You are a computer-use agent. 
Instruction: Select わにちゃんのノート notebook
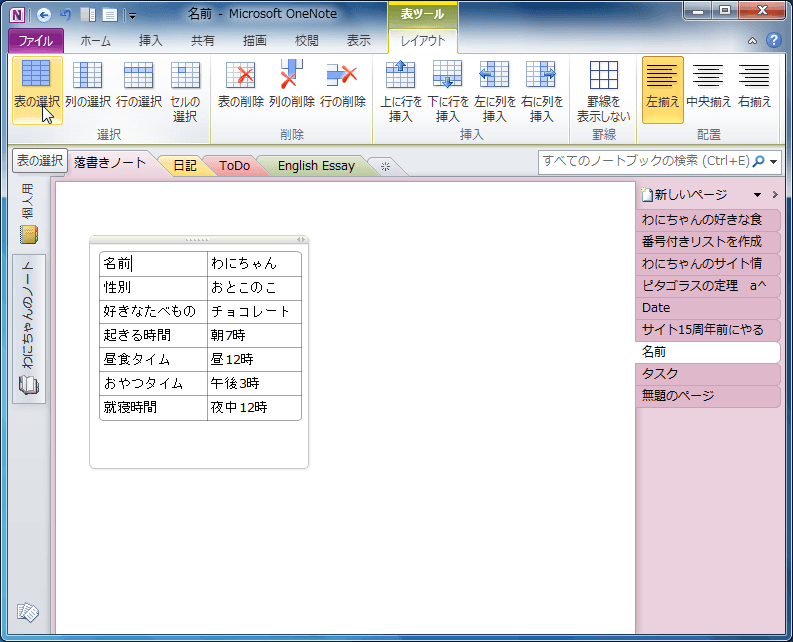29,329
